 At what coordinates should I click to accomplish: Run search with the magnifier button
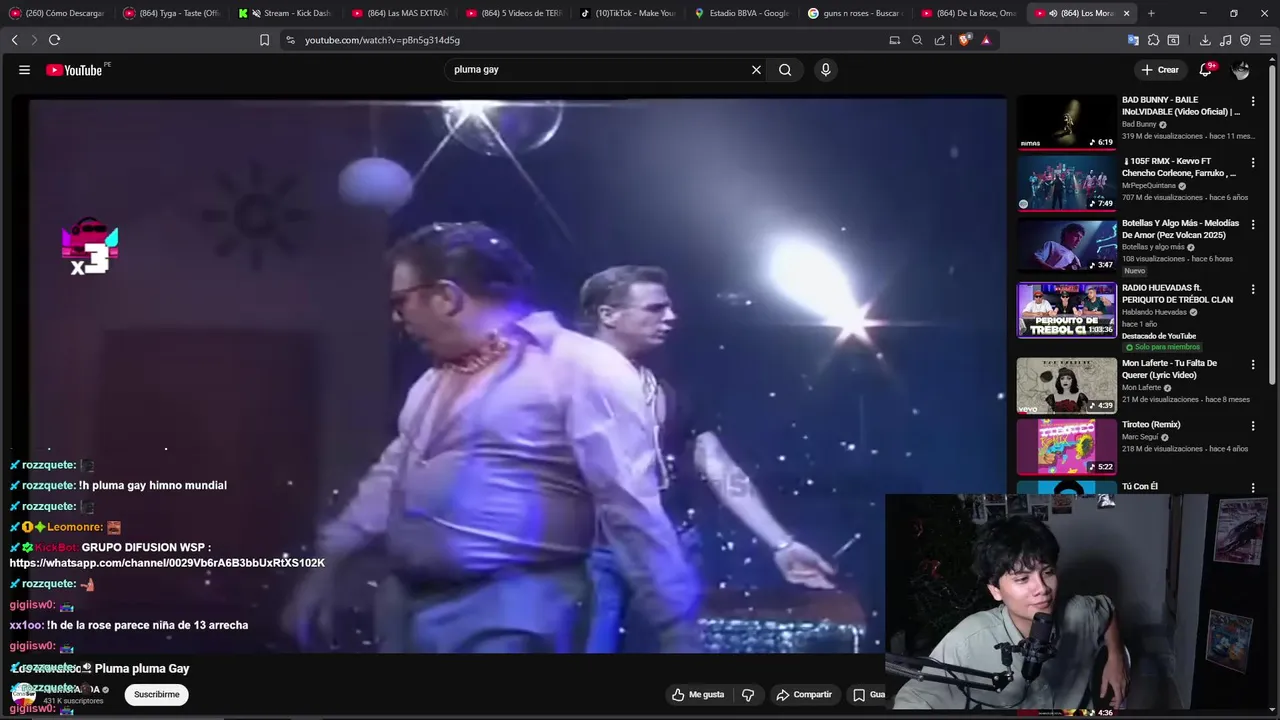(x=785, y=70)
